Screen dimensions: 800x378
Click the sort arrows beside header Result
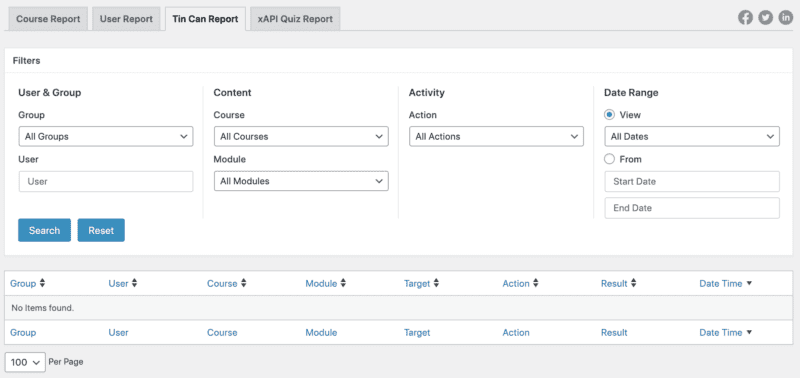pyautogui.click(x=634, y=283)
